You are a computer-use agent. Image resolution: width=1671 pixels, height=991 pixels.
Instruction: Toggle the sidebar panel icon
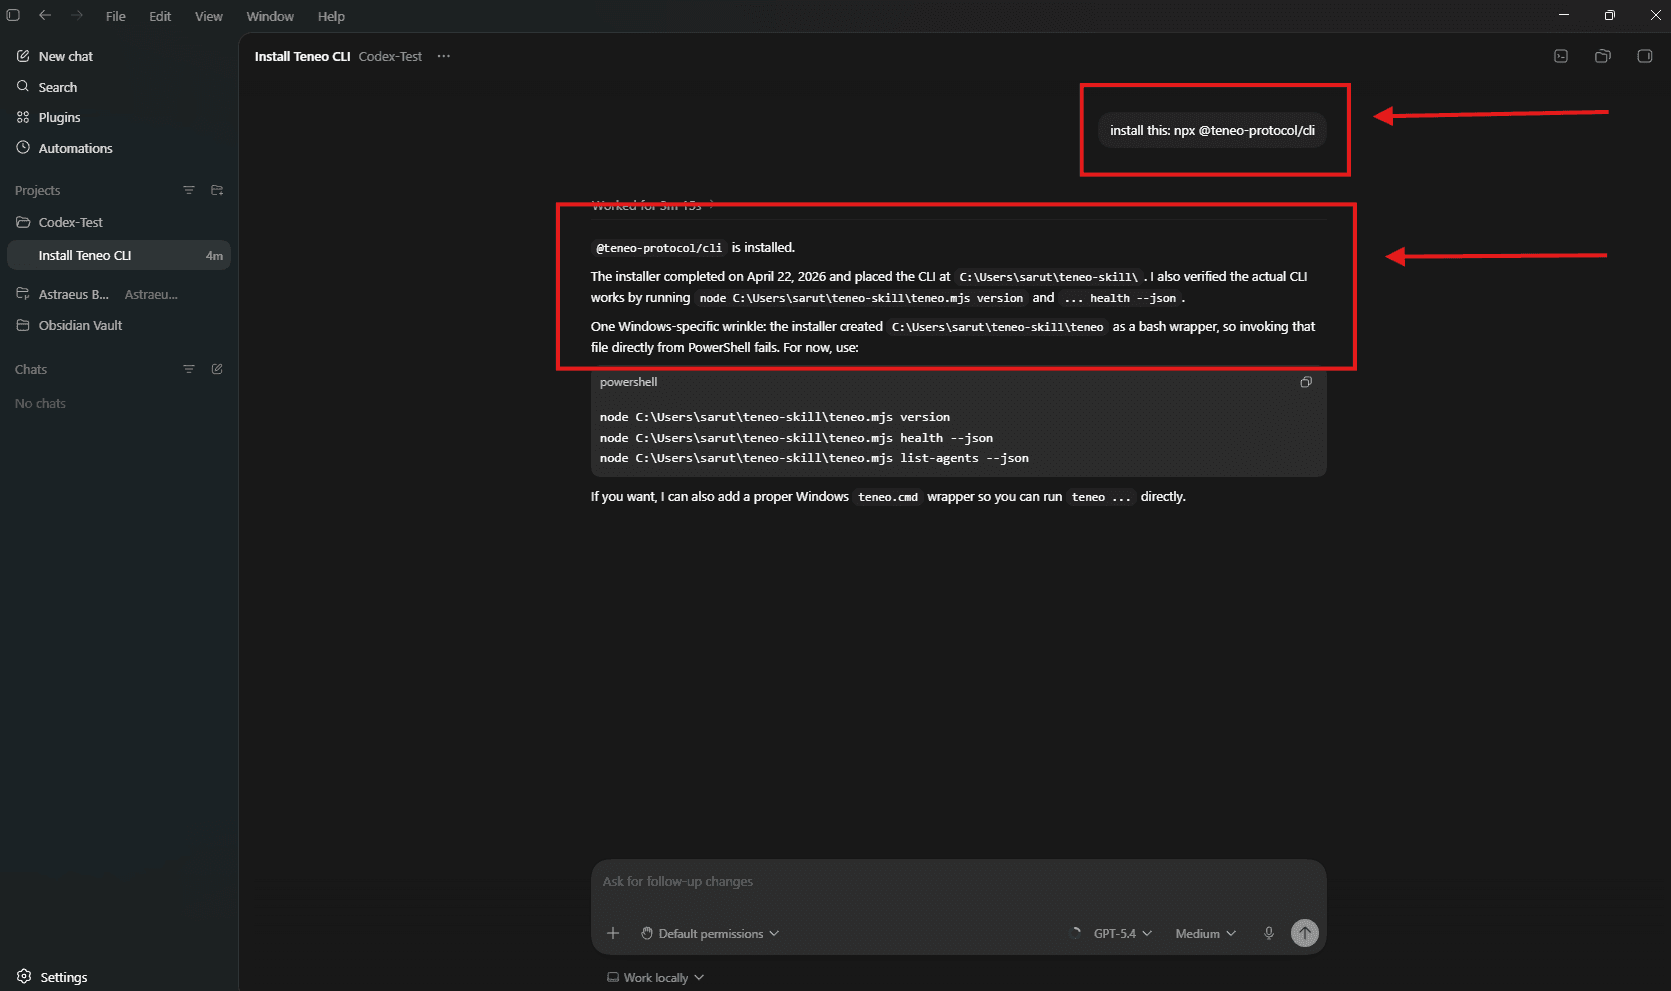click(13, 16)
